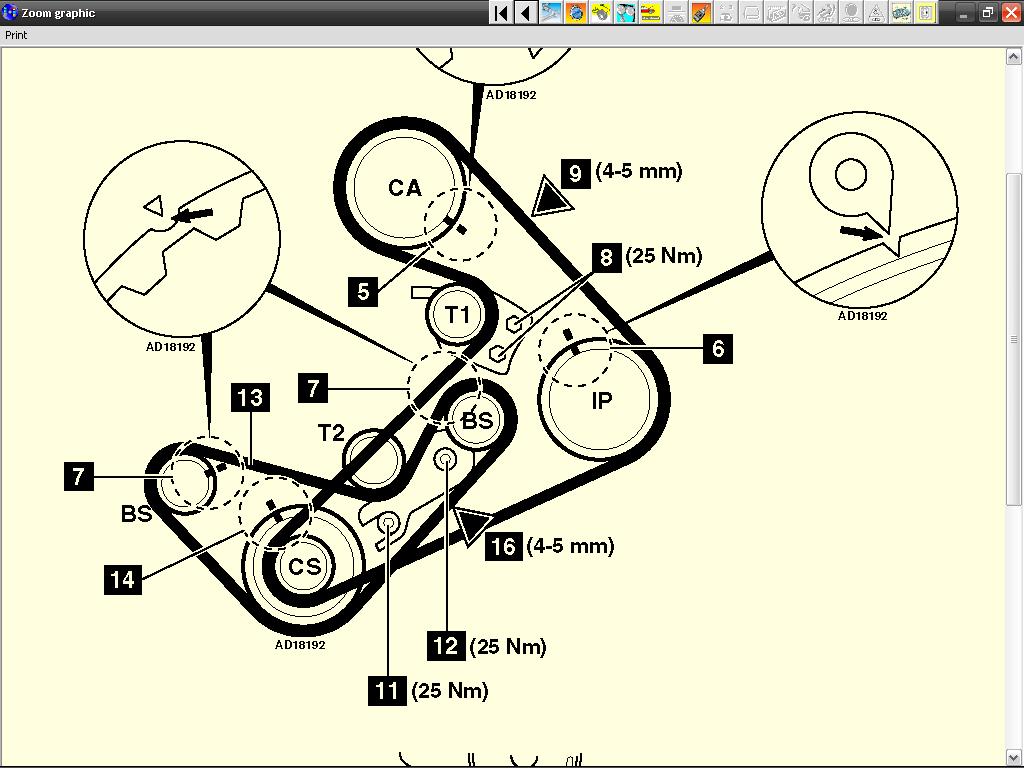Click the step 14 label
This screenshot has width=1024, height=768.
[123, 579]
